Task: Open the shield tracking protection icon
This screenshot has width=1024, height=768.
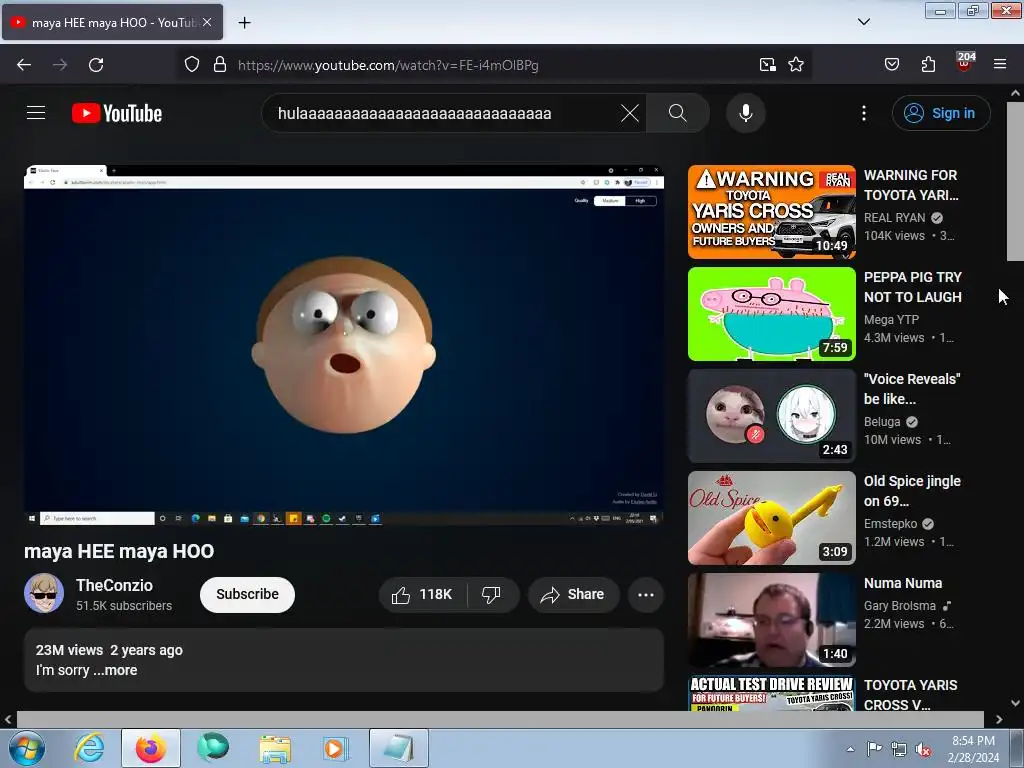Action: click(191, 65)
